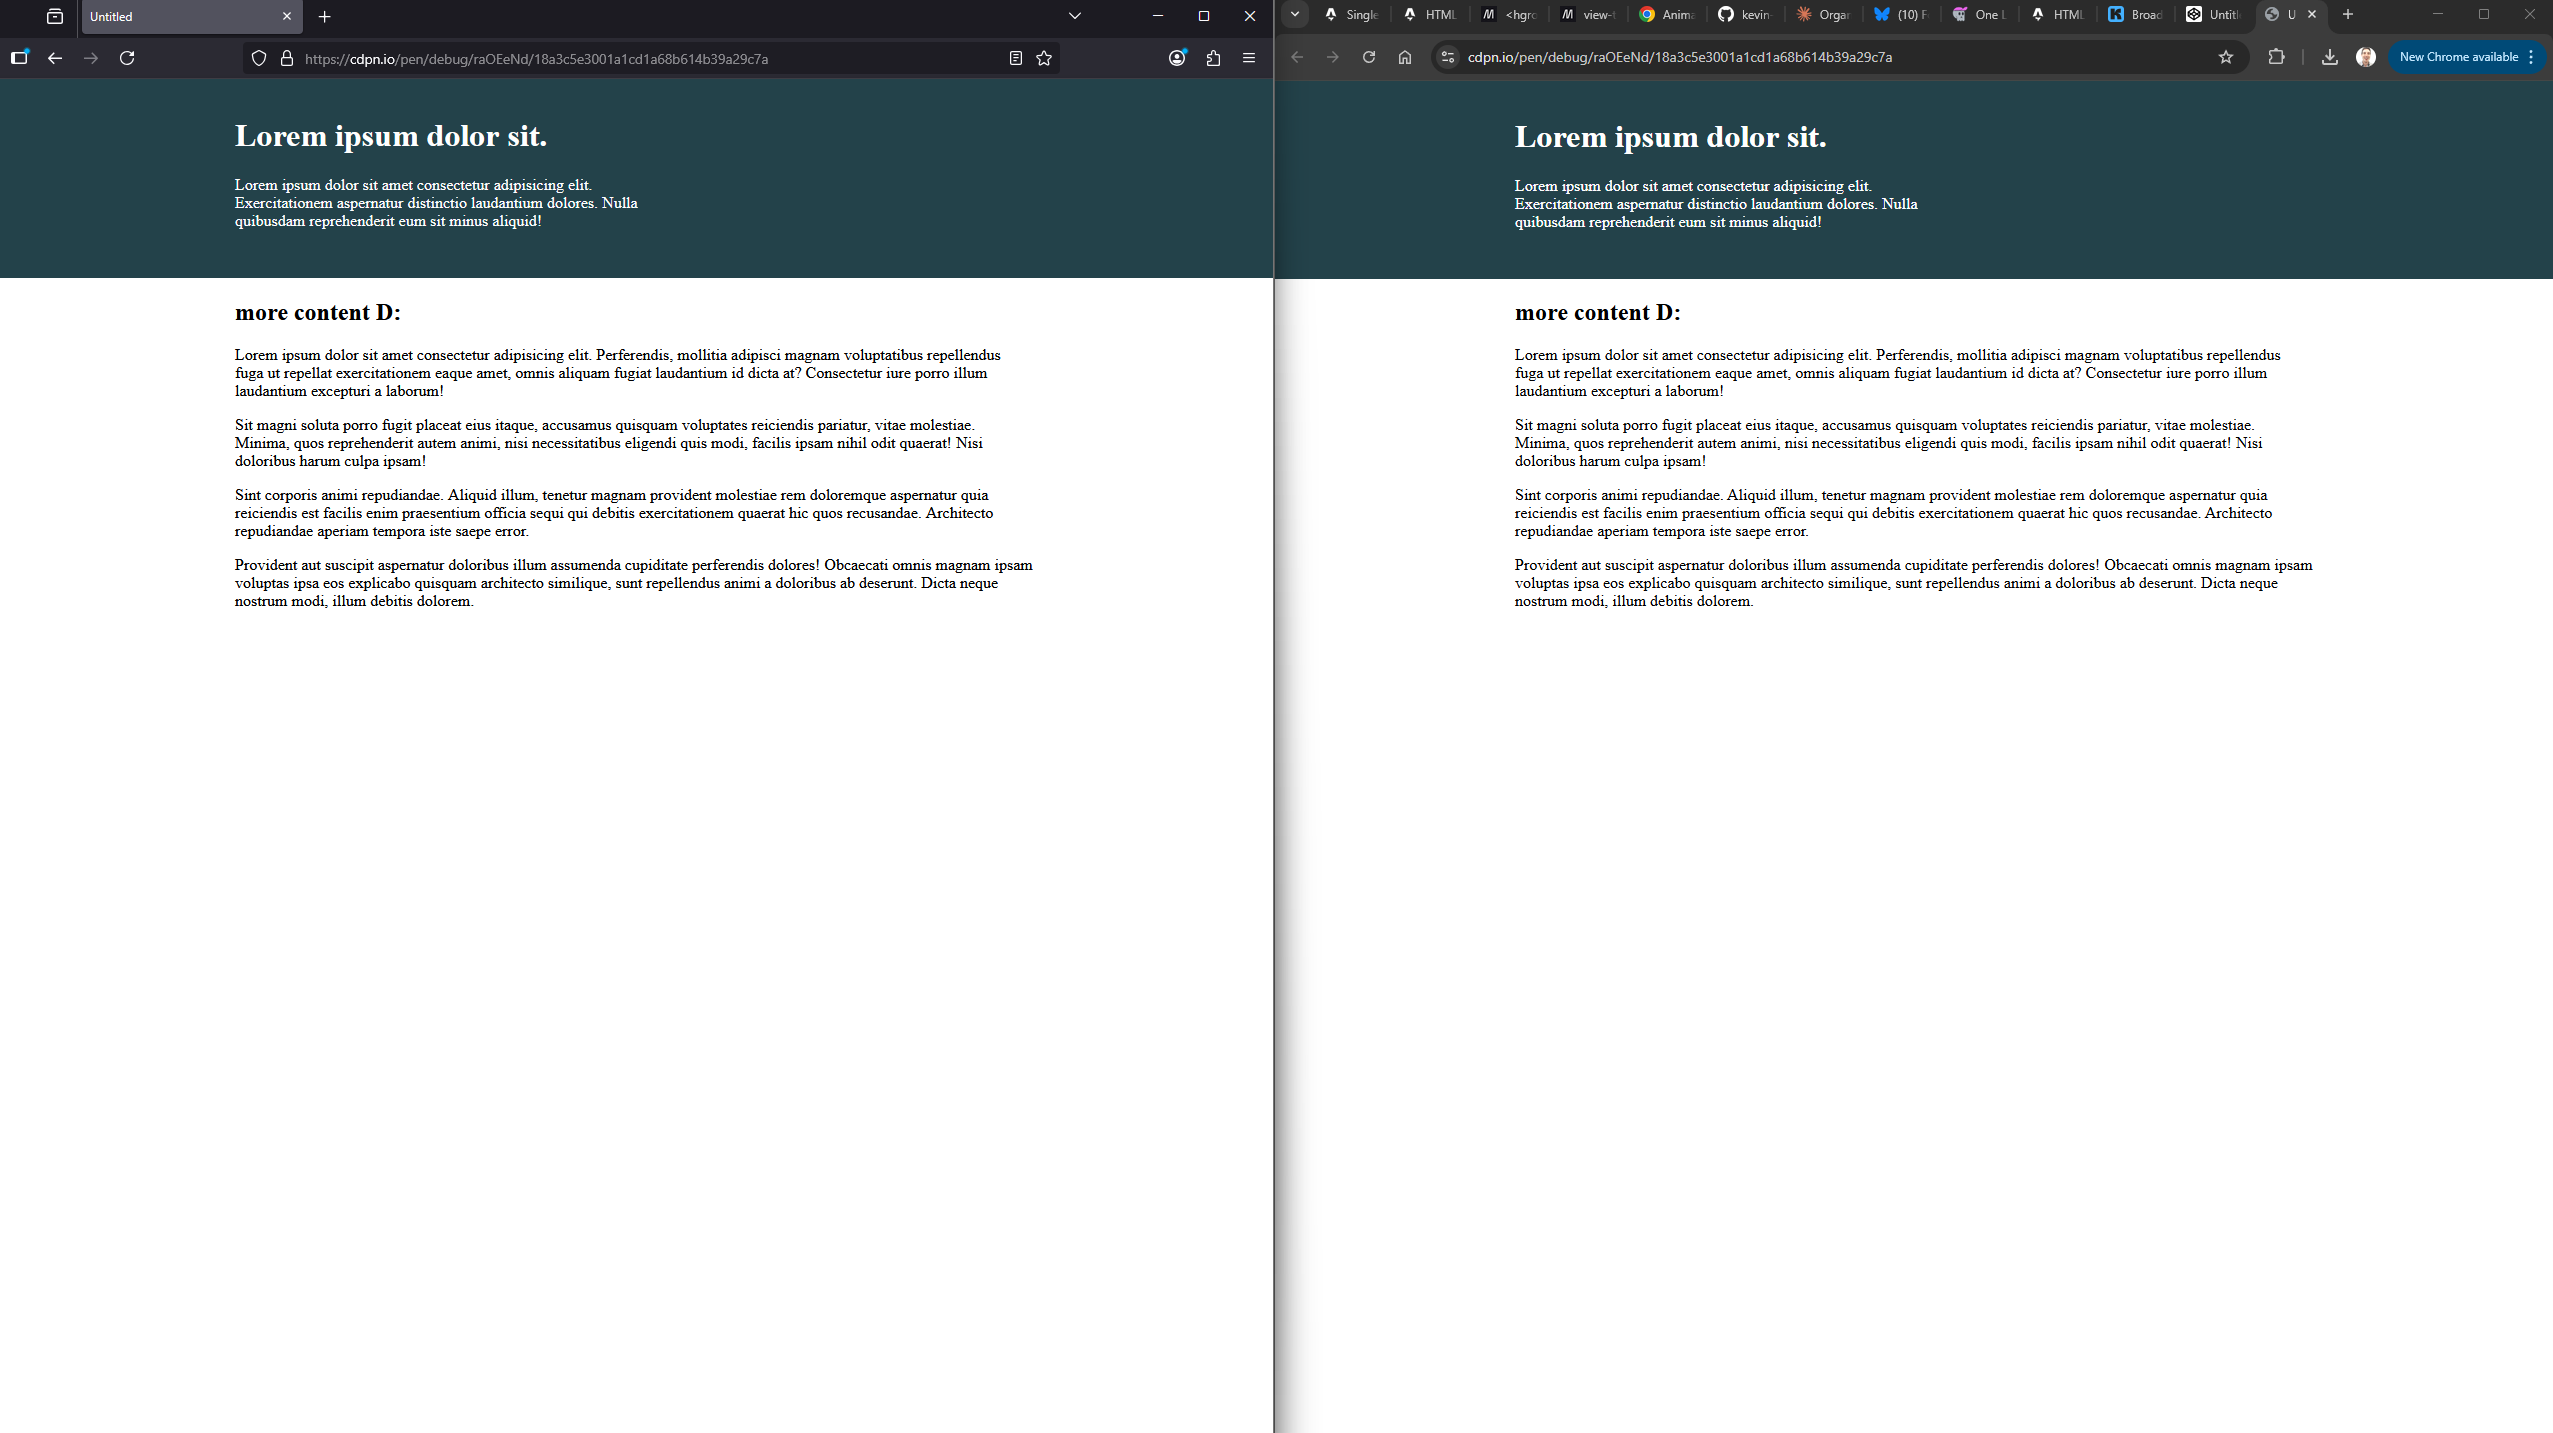
Task: Switch to the GitHub 'kevin' tab
Action: tap(1745, 14)
